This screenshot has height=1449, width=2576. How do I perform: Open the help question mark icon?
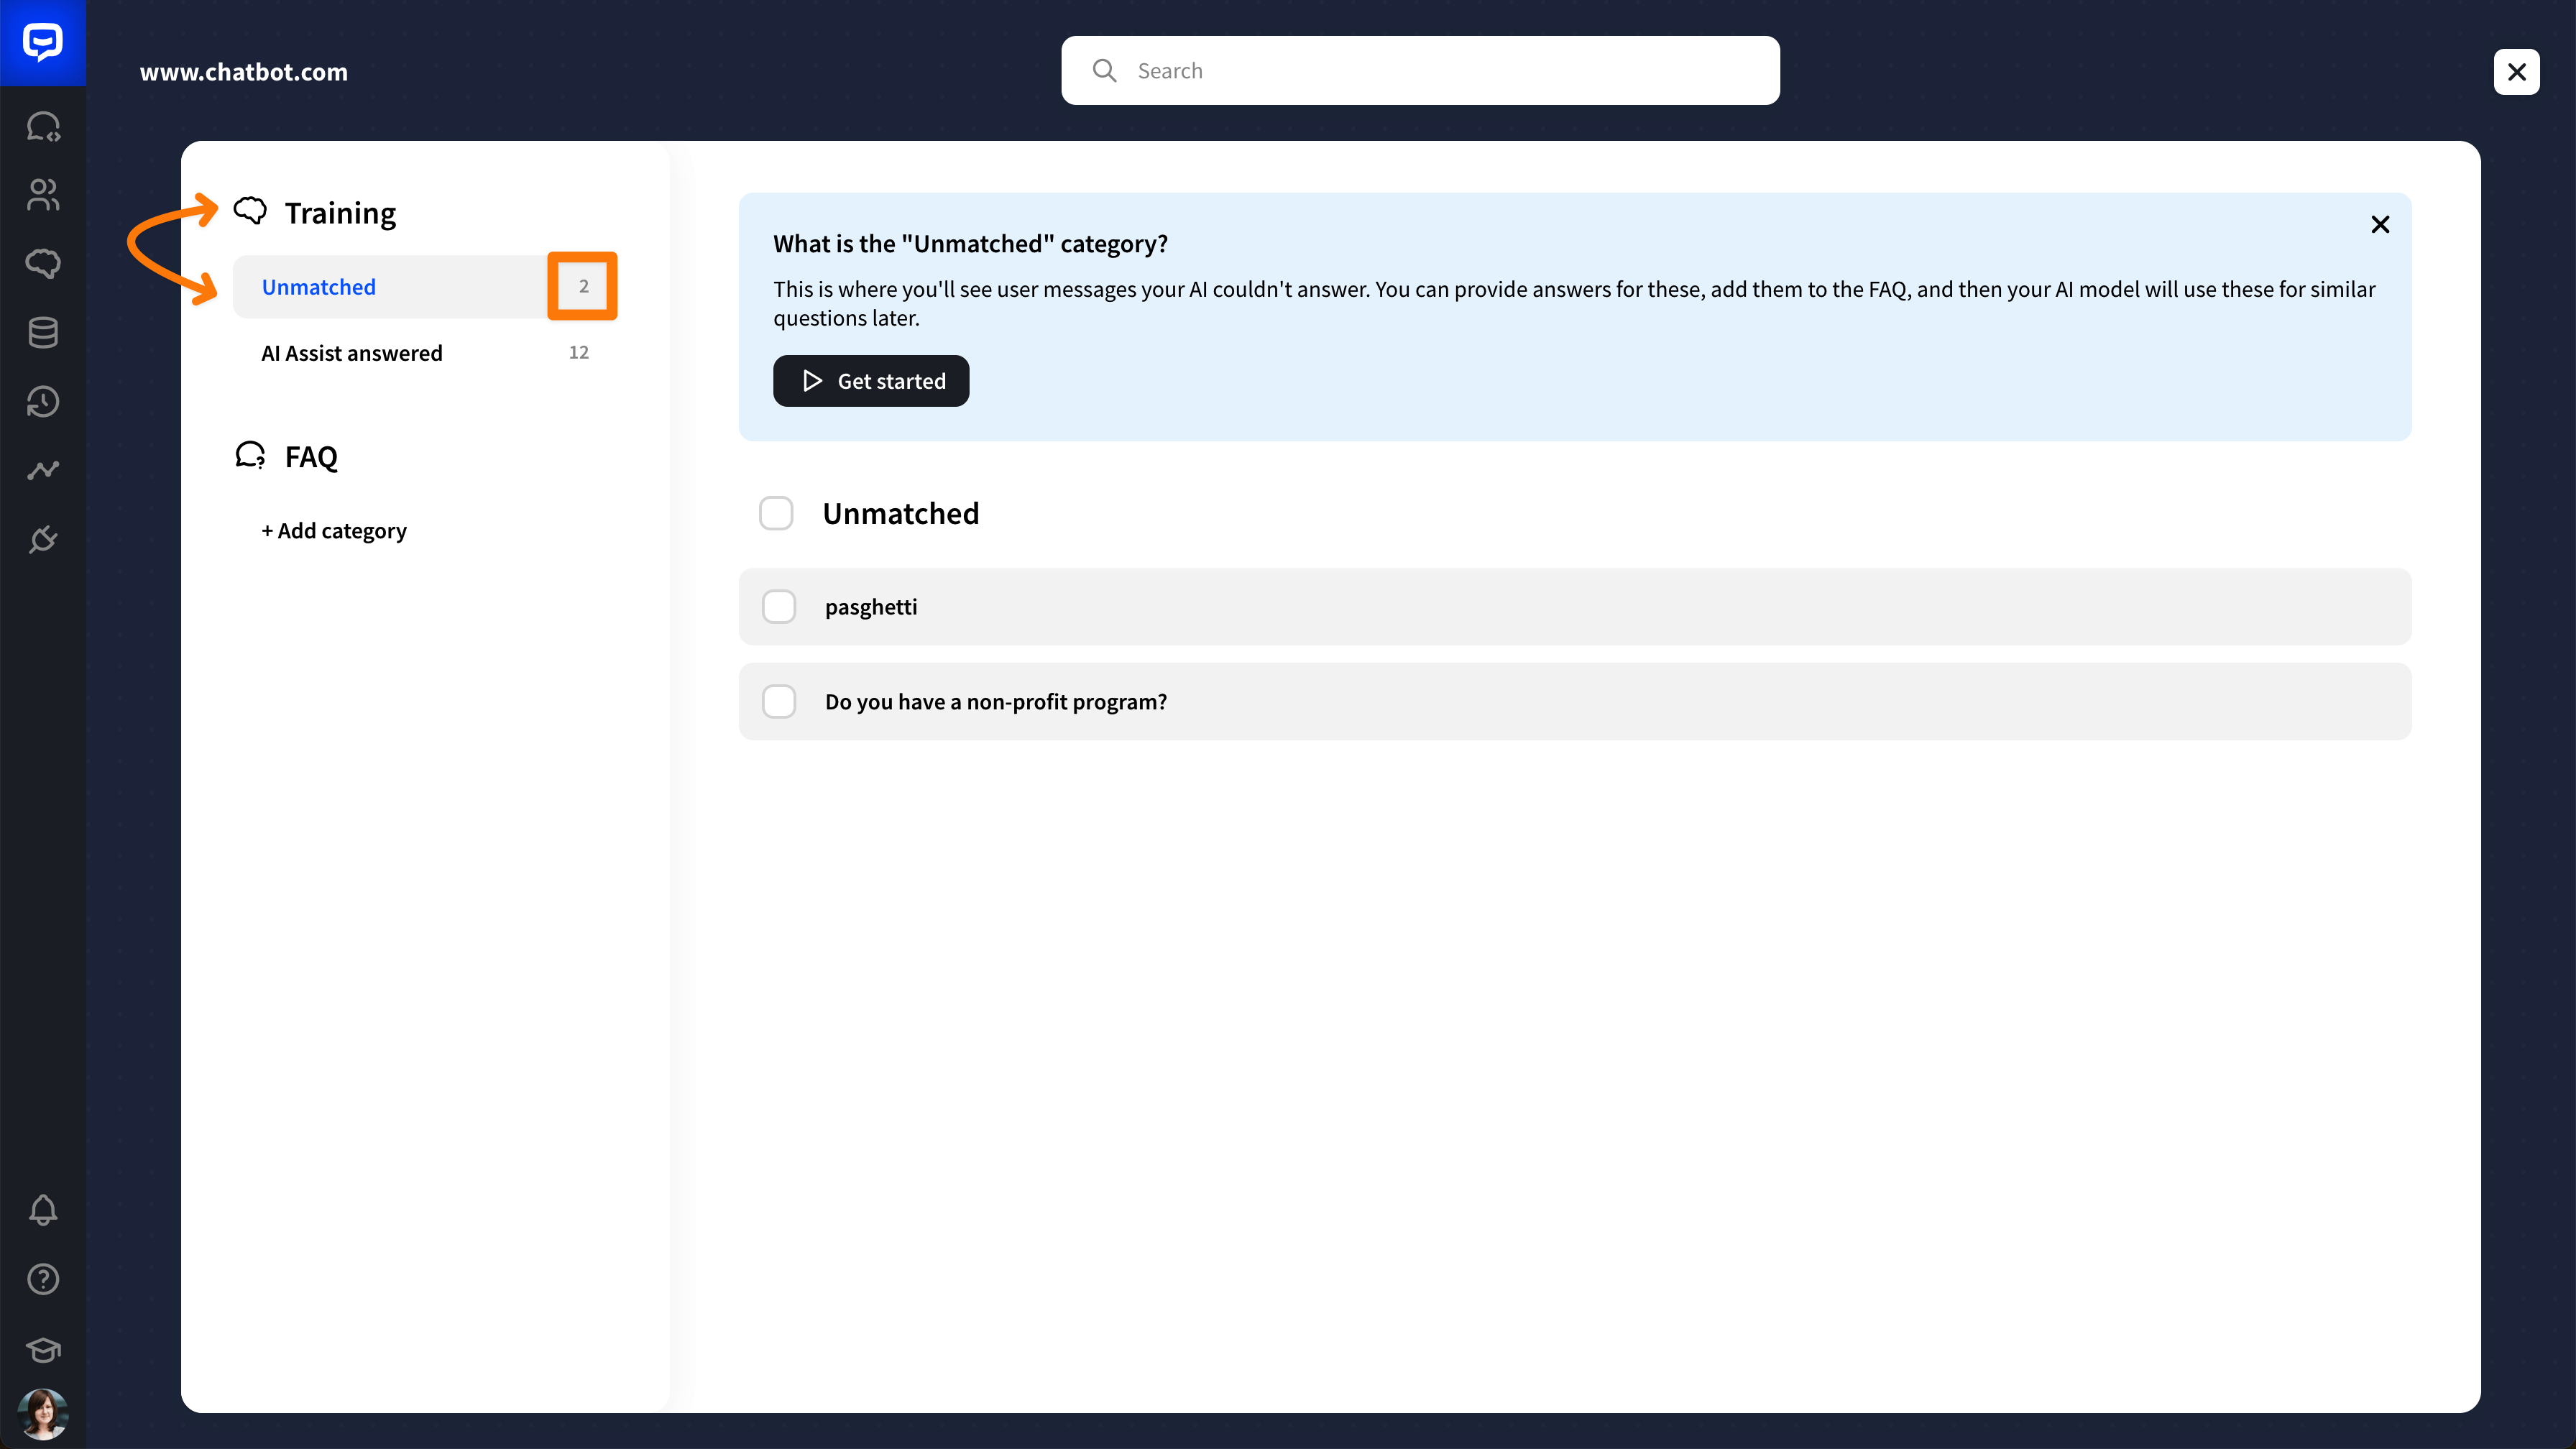coord(43,1279)
